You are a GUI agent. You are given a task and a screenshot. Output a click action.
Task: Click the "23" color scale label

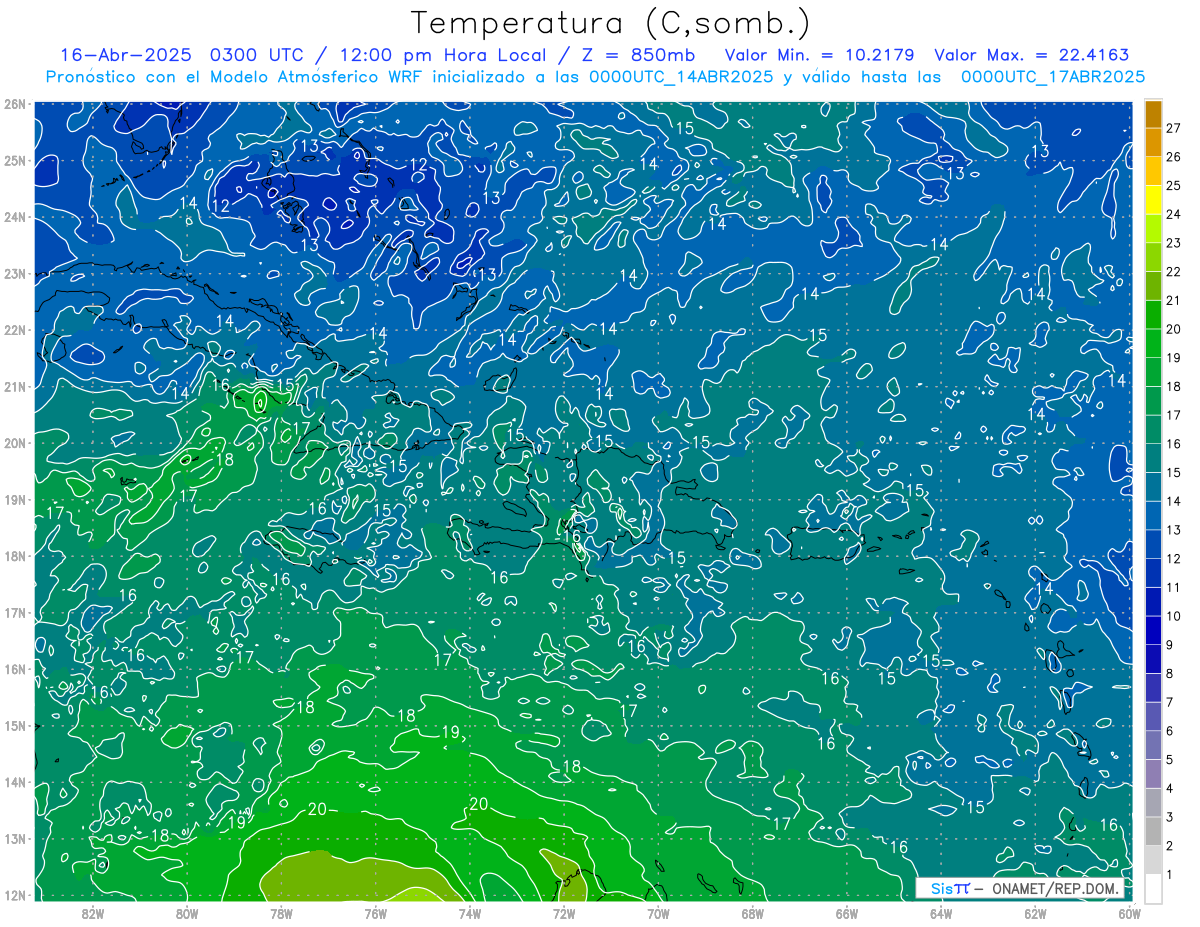(x=1173, y=243)
